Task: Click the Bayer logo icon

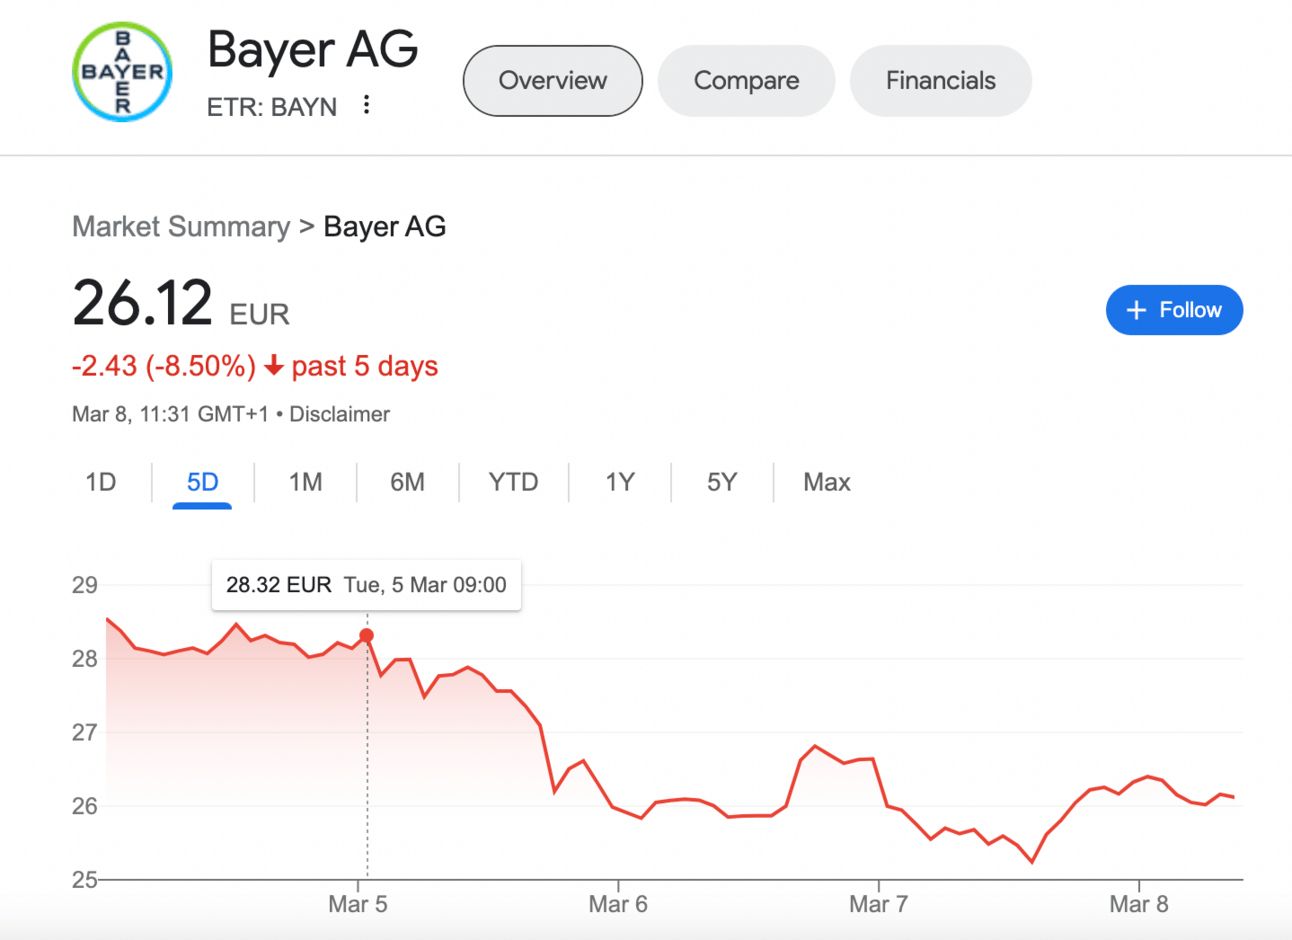Action: pyautogui.click(x=123, y=73)
